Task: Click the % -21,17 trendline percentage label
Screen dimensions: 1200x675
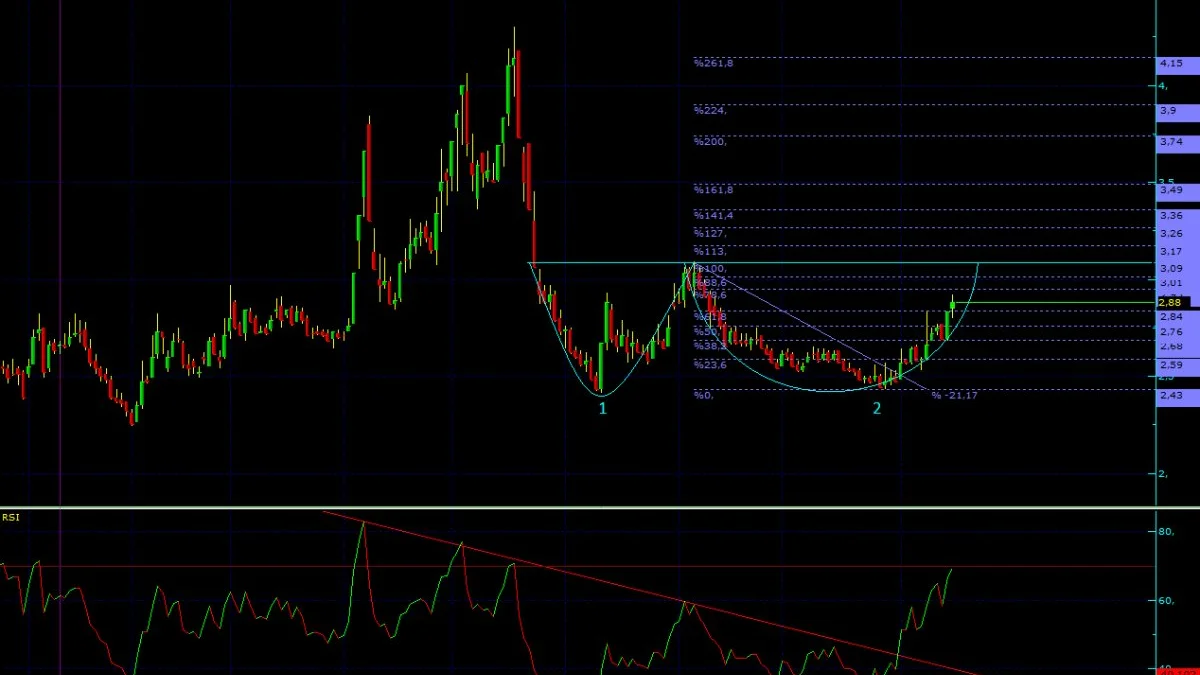Action: [x=955, y=396]
